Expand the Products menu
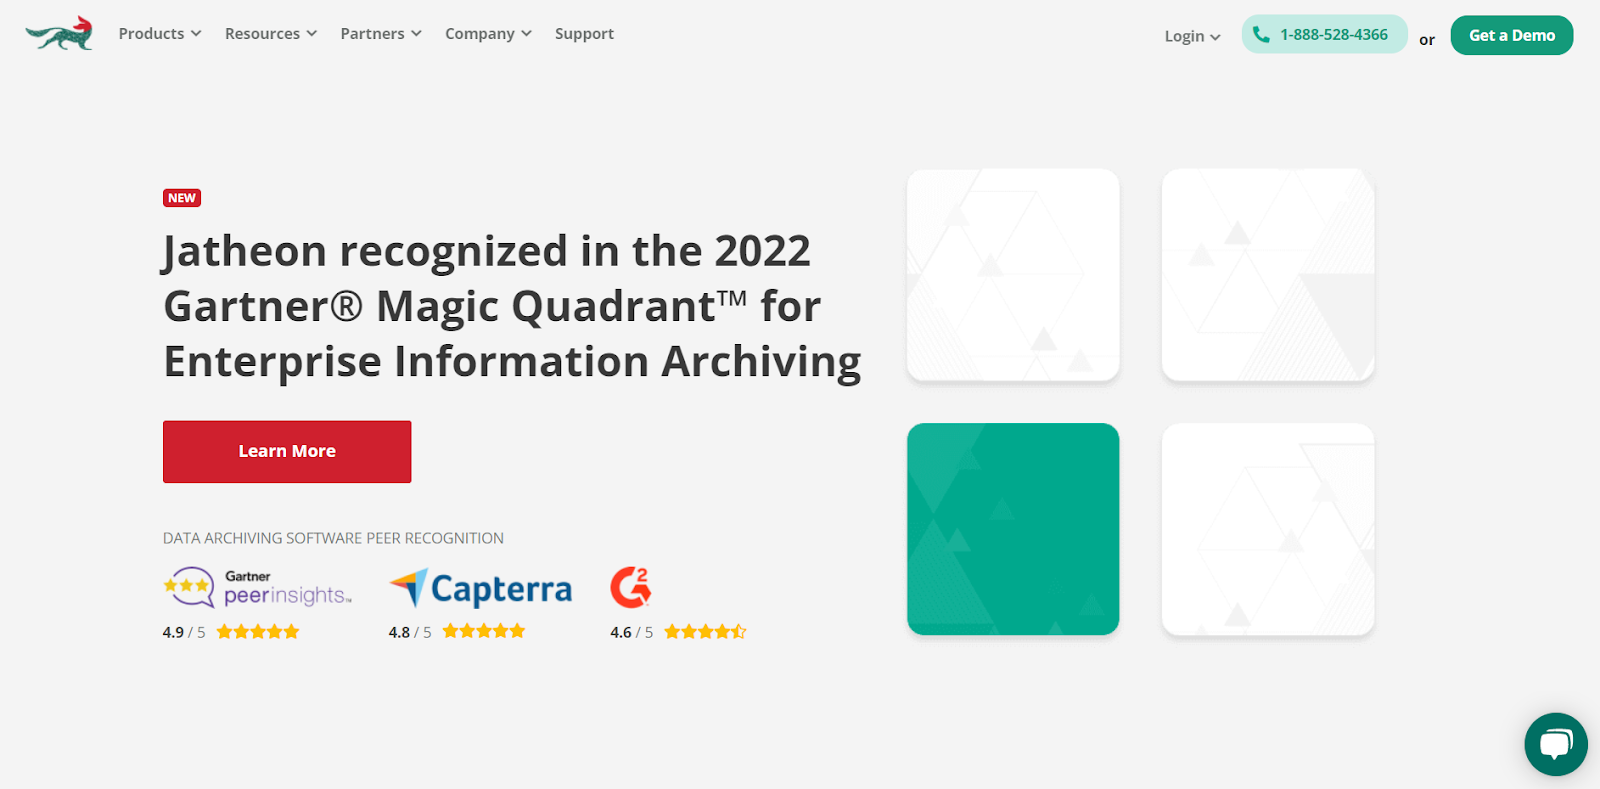The image size is (1600, 789). click(x=160, y=34)
